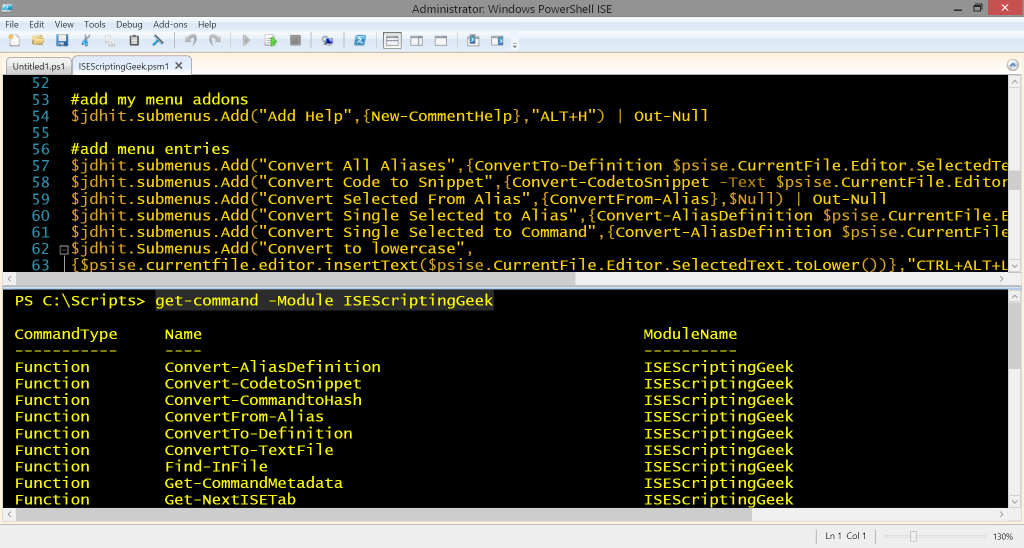Click Get-NextISETab in console output
This screenshot has height=548, width=1024.
230,500
